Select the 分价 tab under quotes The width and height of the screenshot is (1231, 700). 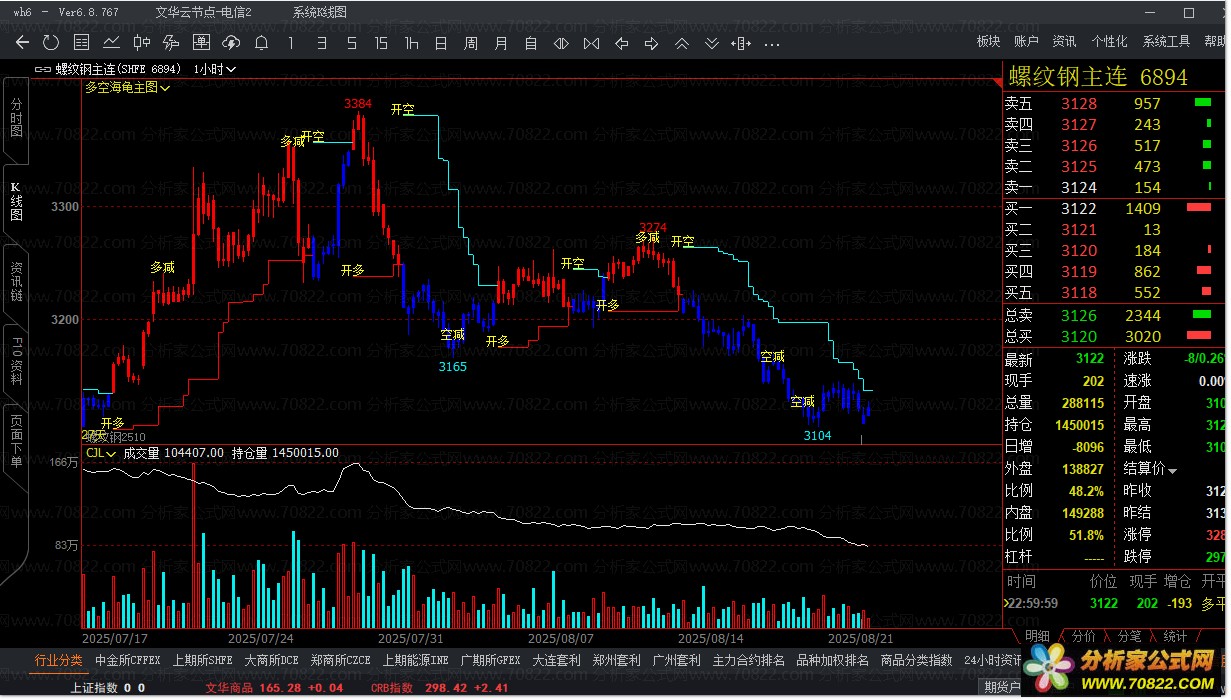pos(1083,636)
